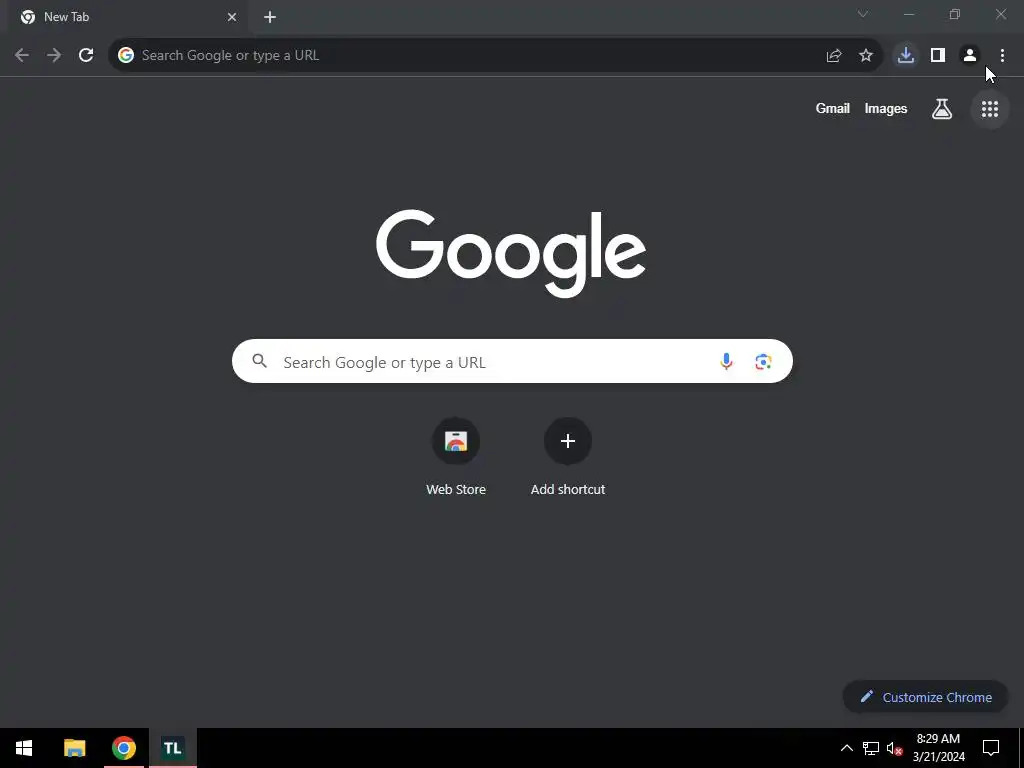Open the notification center icon
The image size is (1024, 768).
pos(991,748)
